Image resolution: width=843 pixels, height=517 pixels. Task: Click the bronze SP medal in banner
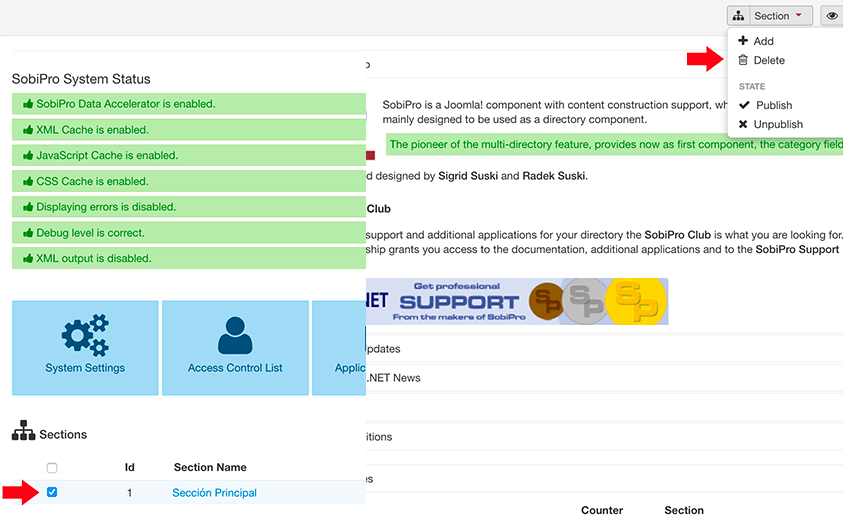[x=546, y=301]
